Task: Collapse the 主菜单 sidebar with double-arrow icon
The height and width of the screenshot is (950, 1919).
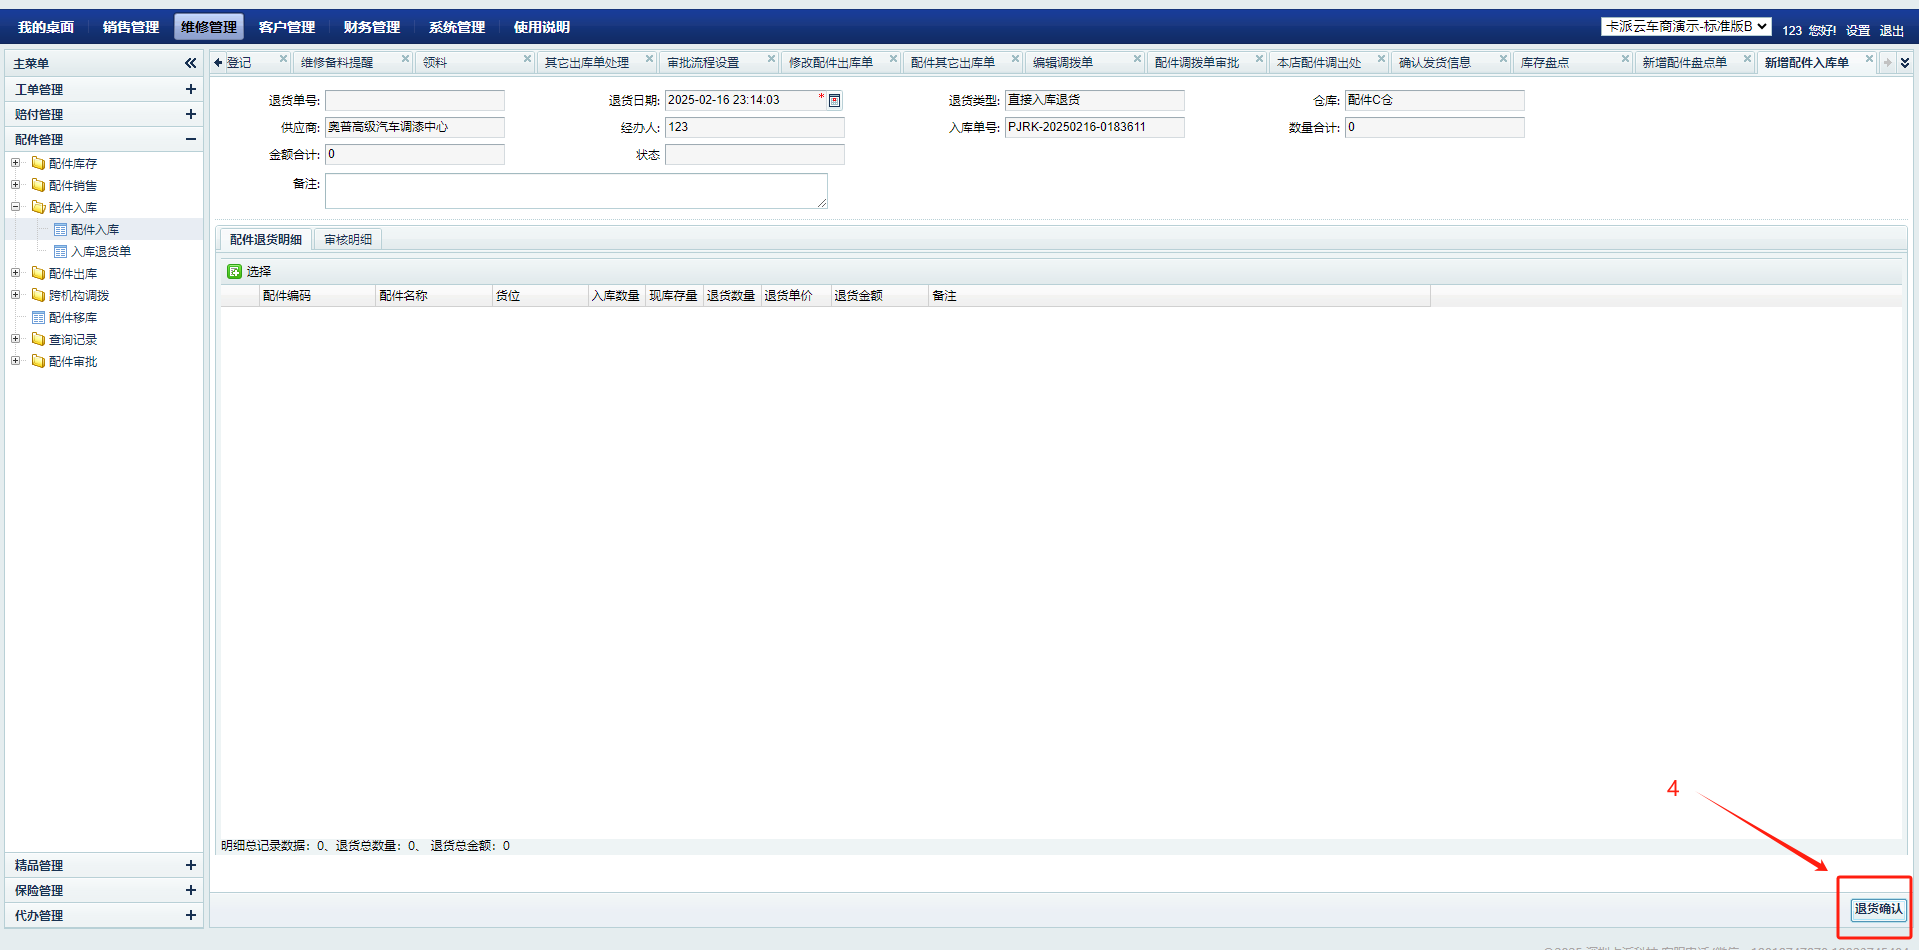Action: [190, 63]
